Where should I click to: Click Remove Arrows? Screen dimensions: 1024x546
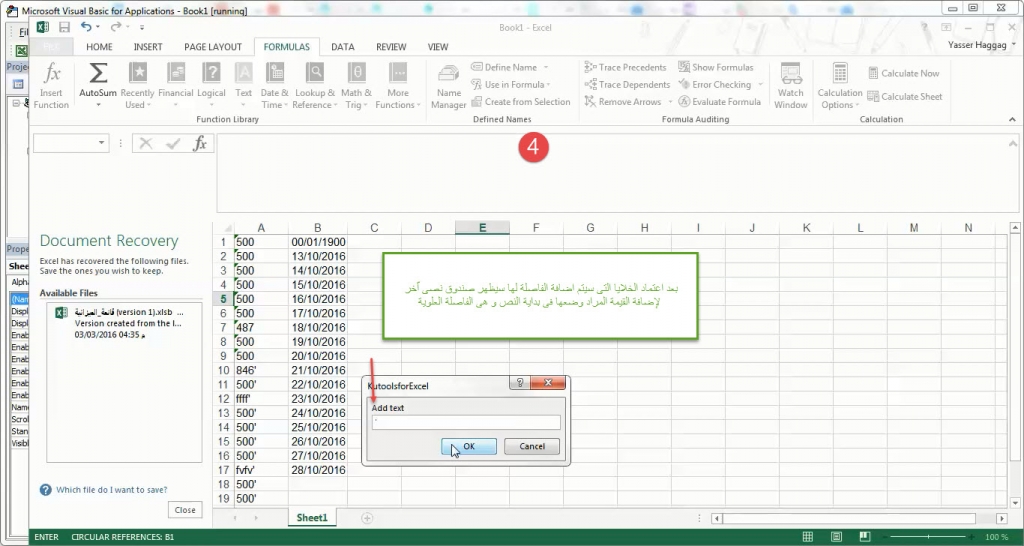pyautogui.click(x=623, y=101)
